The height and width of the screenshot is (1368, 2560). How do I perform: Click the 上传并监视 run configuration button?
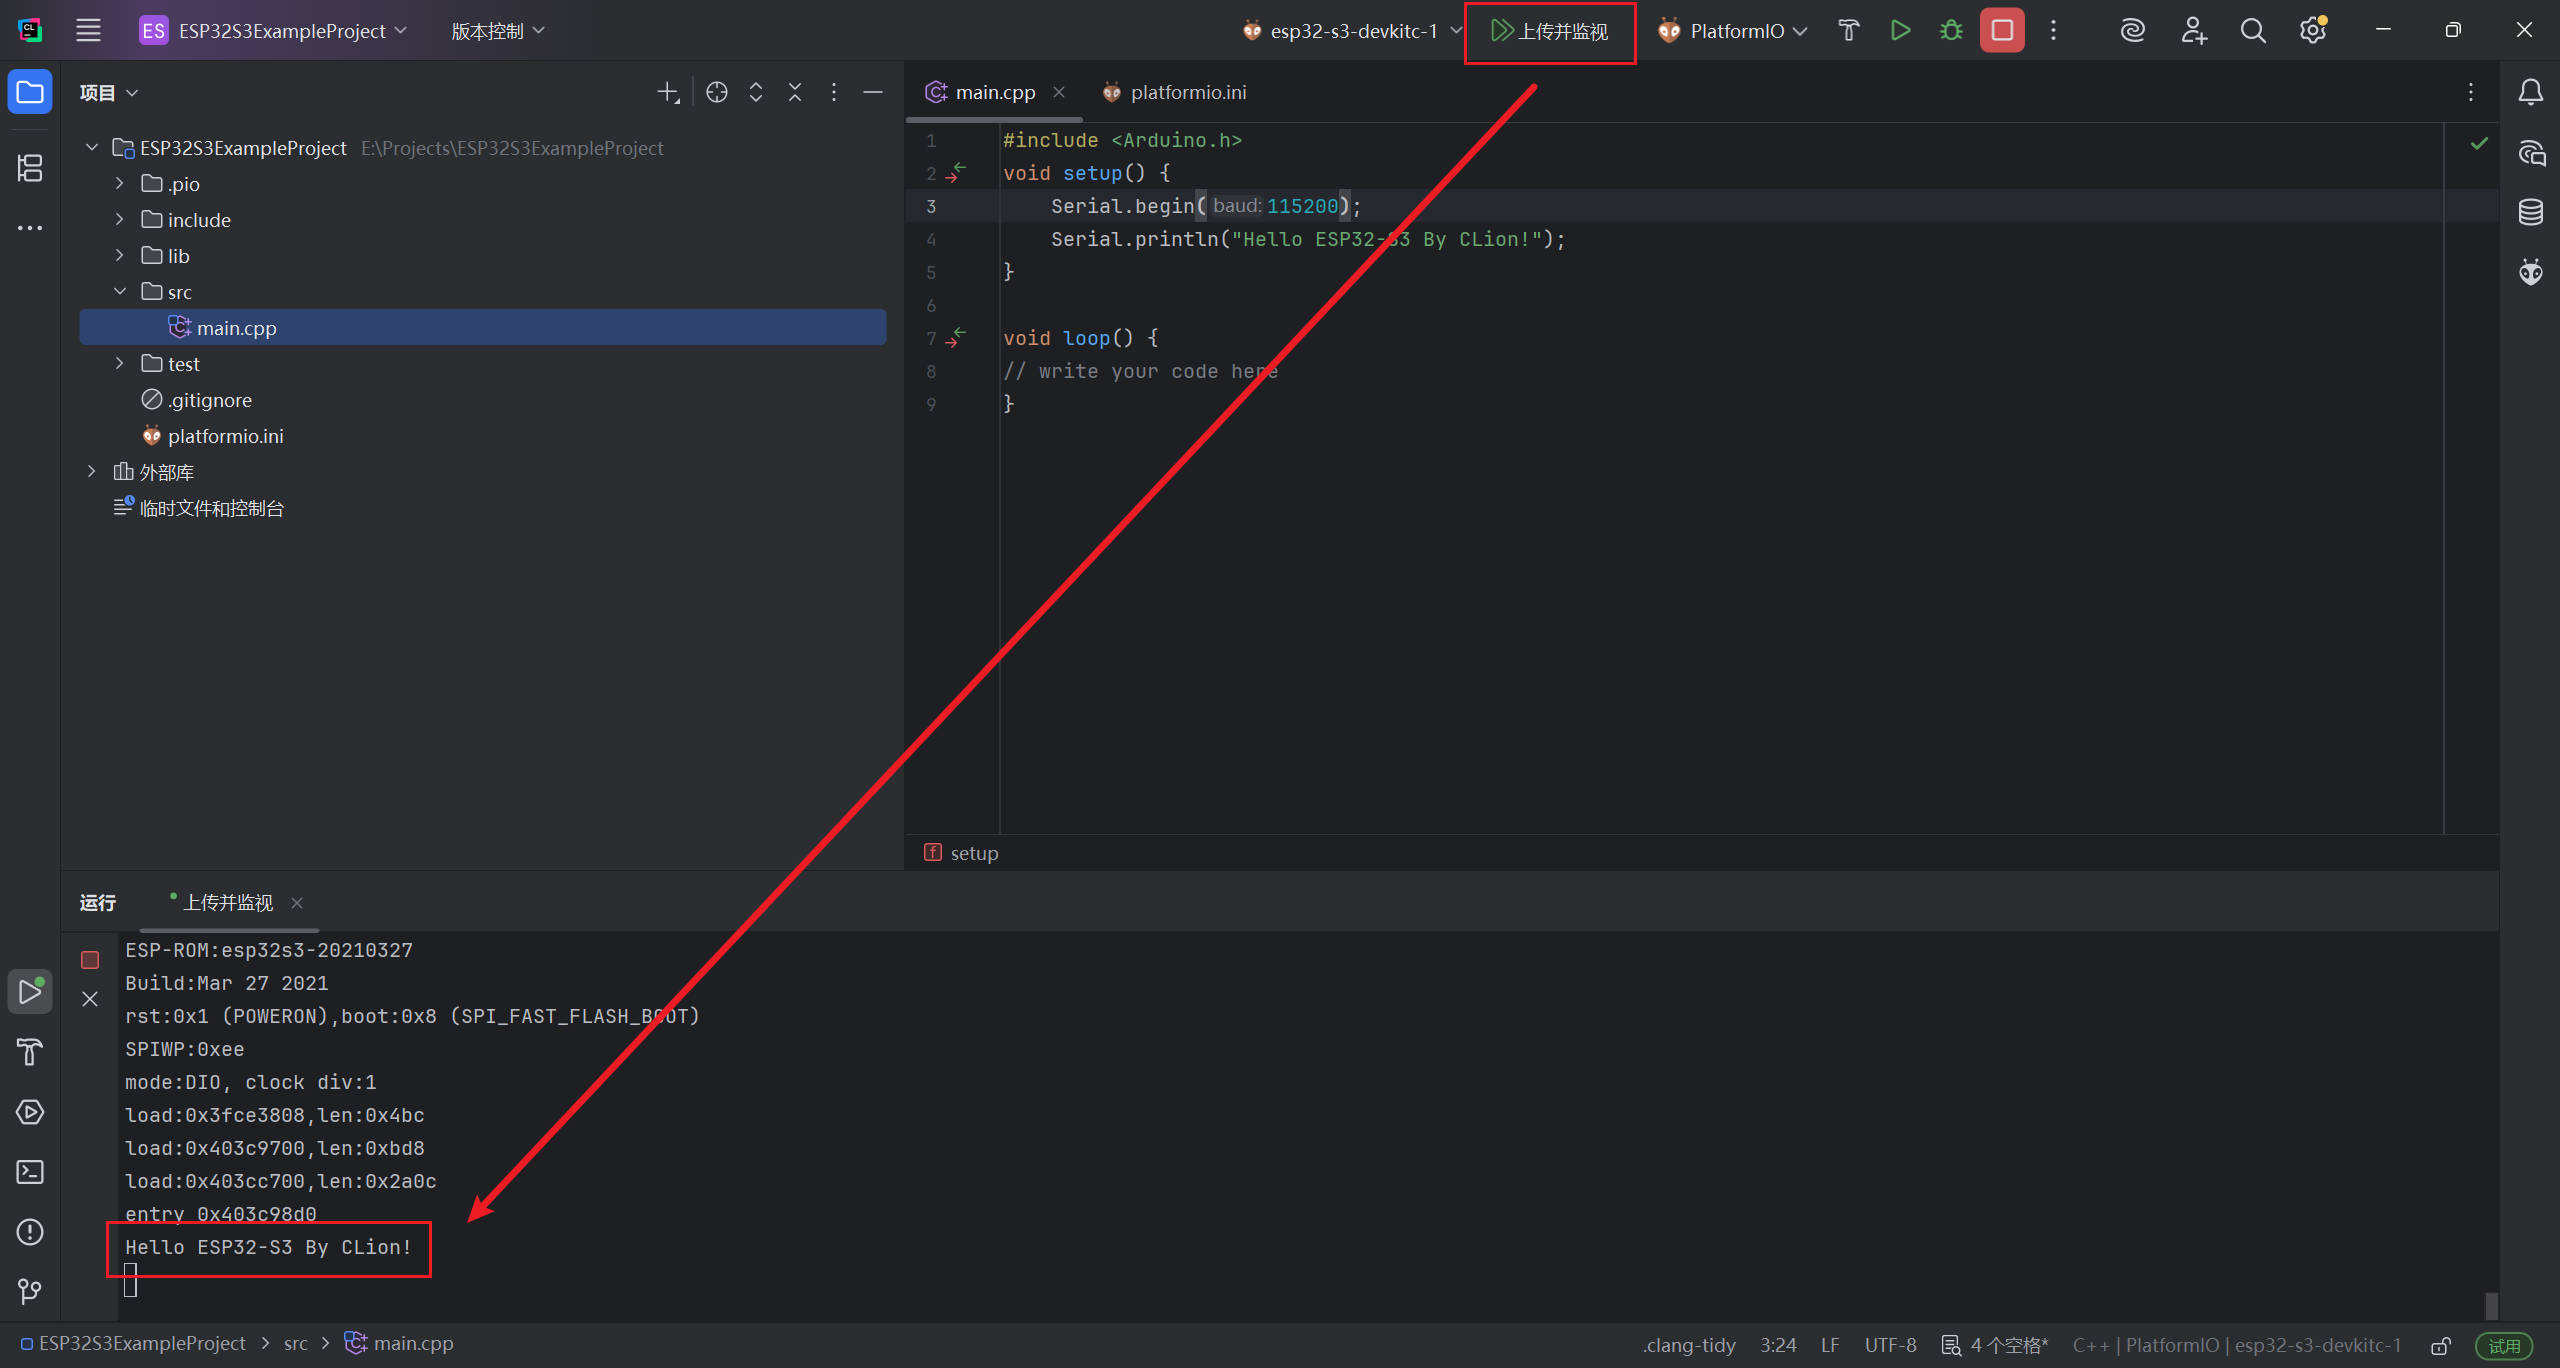pyautogui.click(x=1550, y=31)
